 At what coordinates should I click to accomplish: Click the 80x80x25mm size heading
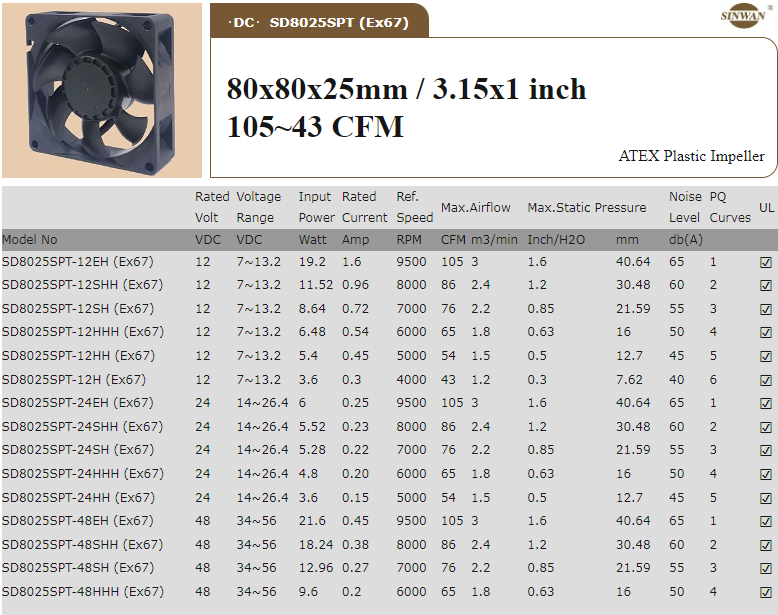point(406,90)
